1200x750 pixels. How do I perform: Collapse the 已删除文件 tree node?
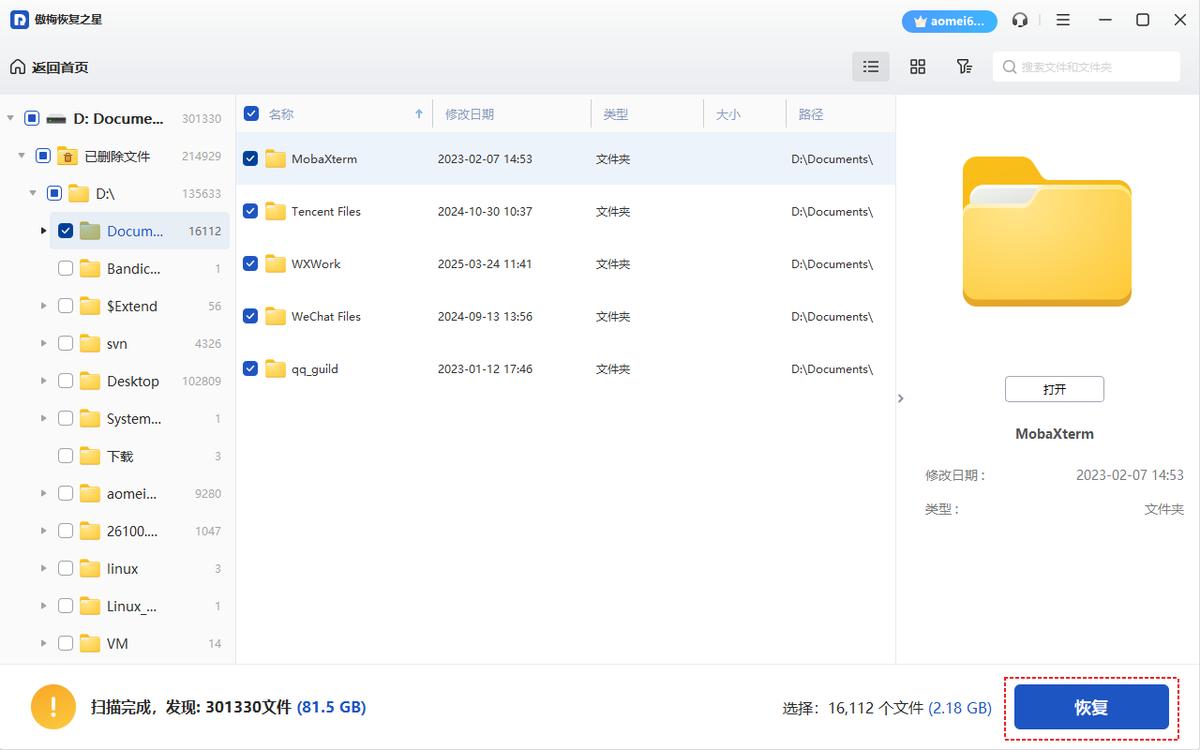pyautogui.click(x=21, y=156)
